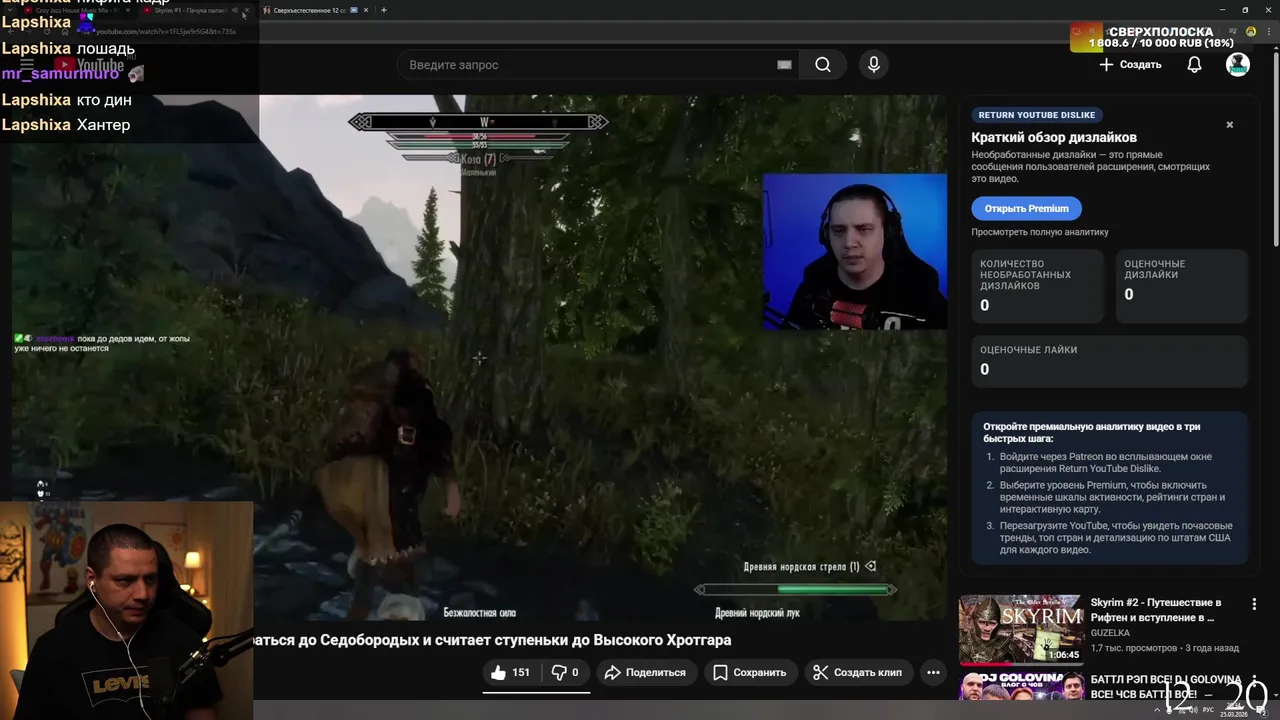Close the Сверхъестественное 12 browser tab
This screenshot has width=1280, height=720.
tap(366, 10)
